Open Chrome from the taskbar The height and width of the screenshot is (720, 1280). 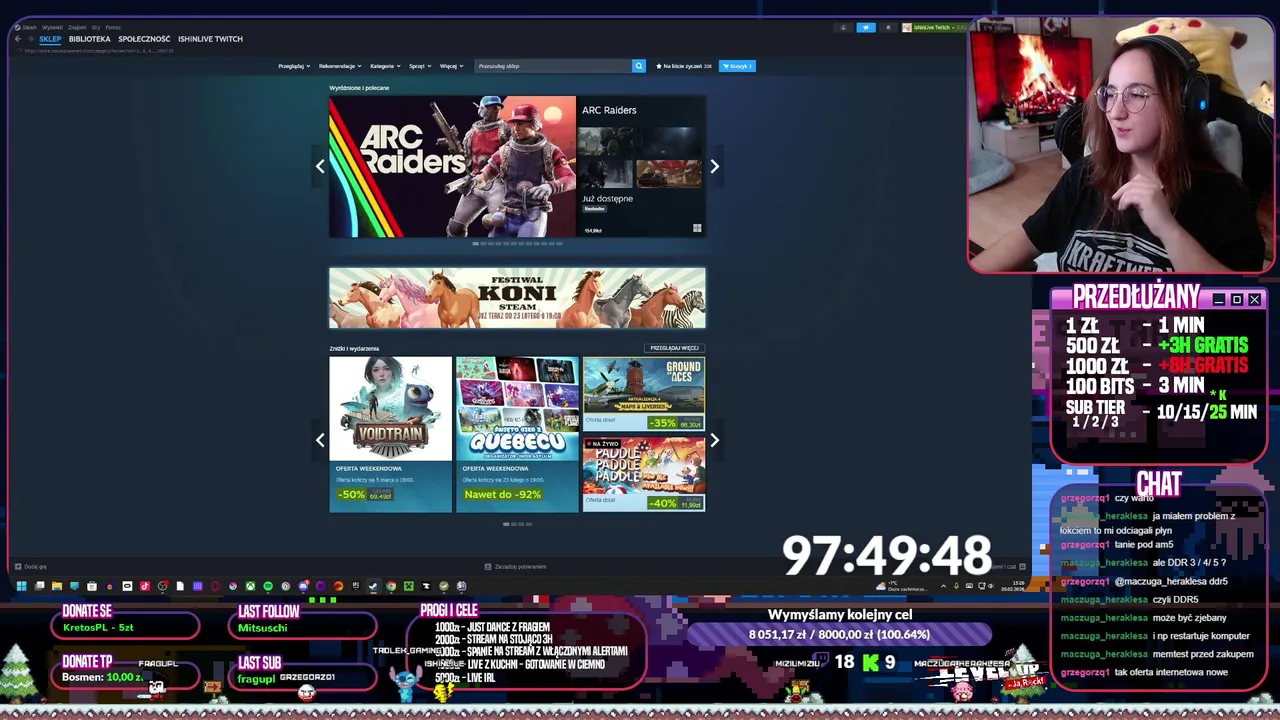coord(391,586)
